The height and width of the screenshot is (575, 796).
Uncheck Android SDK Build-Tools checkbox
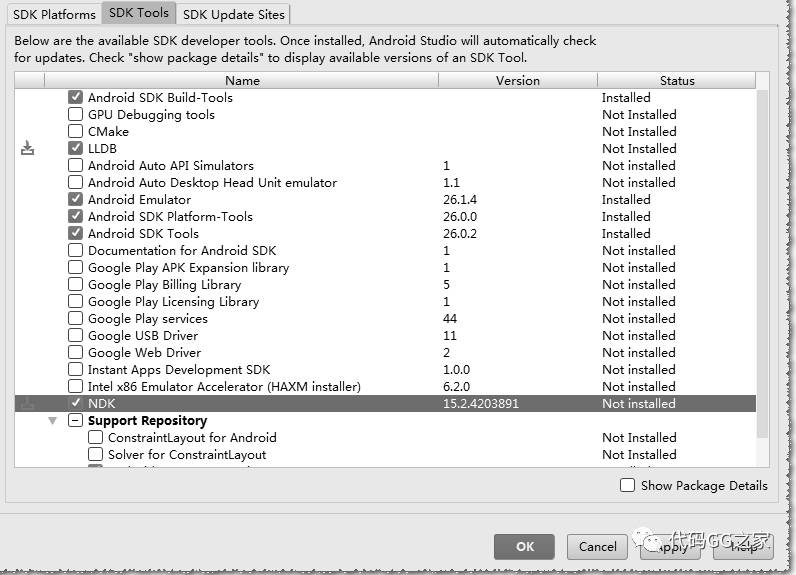(x=75, y=97)
